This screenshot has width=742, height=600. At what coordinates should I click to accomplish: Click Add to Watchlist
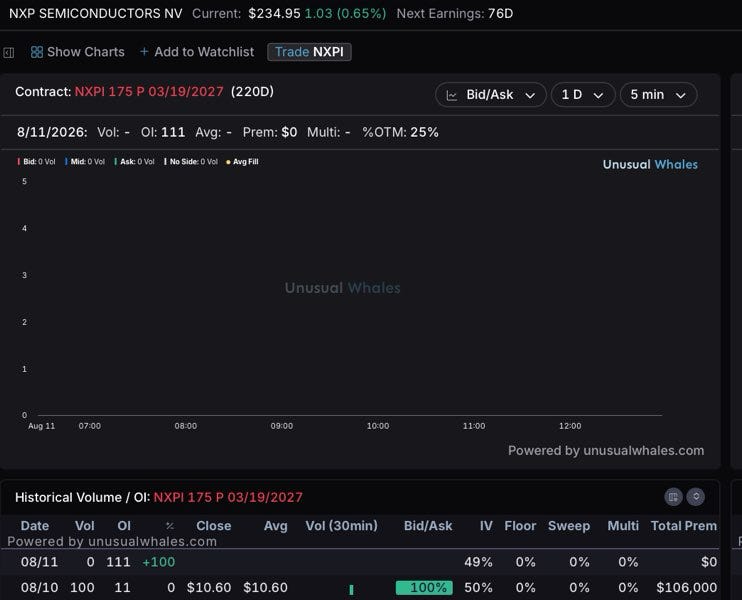[197, 52]
